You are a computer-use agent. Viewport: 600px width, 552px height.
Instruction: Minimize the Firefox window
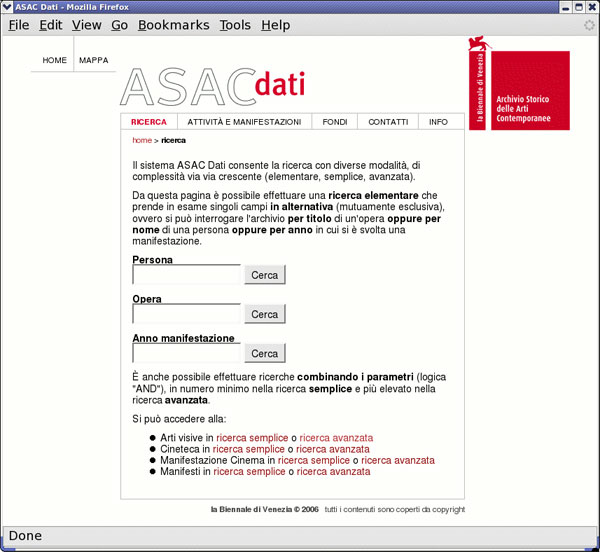[x=566, y=7]
